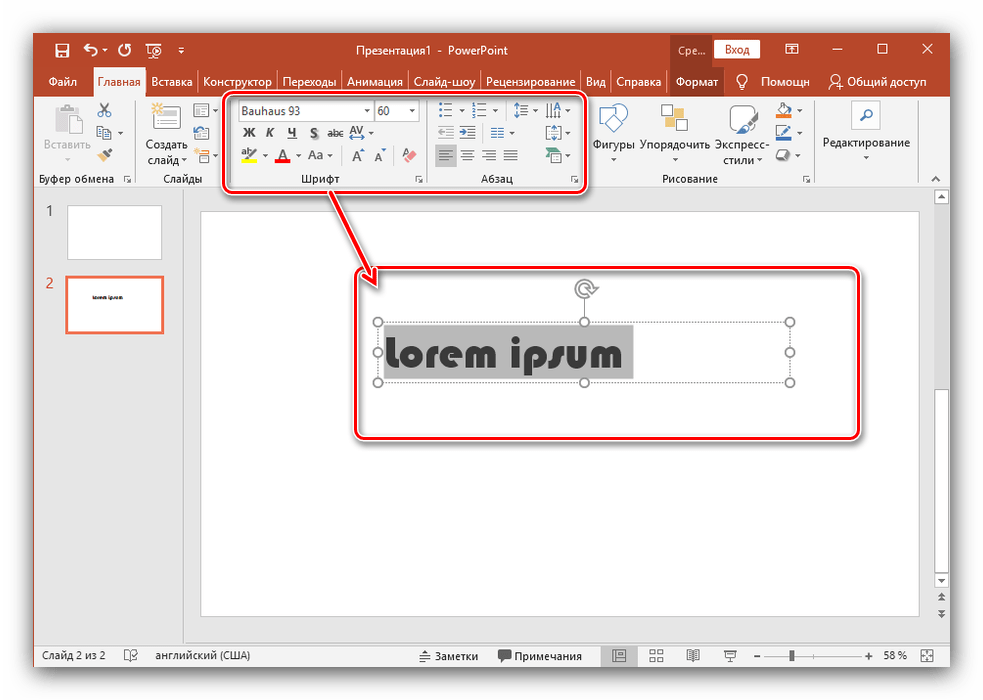This screenshot has width=983, height=700.
Task: Click Вход sign-in button
Action: pyautogui.click(x=737, y=50)
